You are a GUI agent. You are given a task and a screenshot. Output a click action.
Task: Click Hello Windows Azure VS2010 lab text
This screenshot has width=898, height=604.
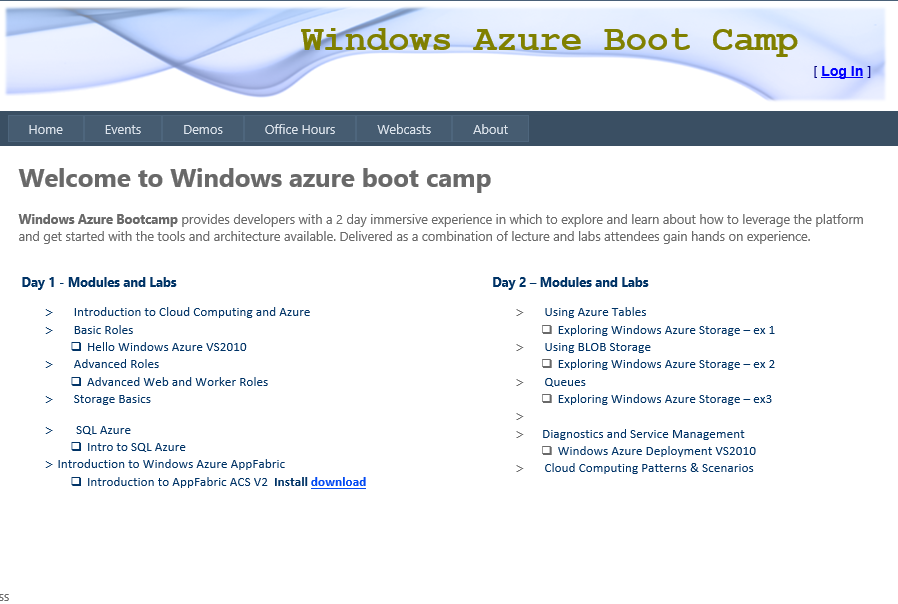point(167,347)
